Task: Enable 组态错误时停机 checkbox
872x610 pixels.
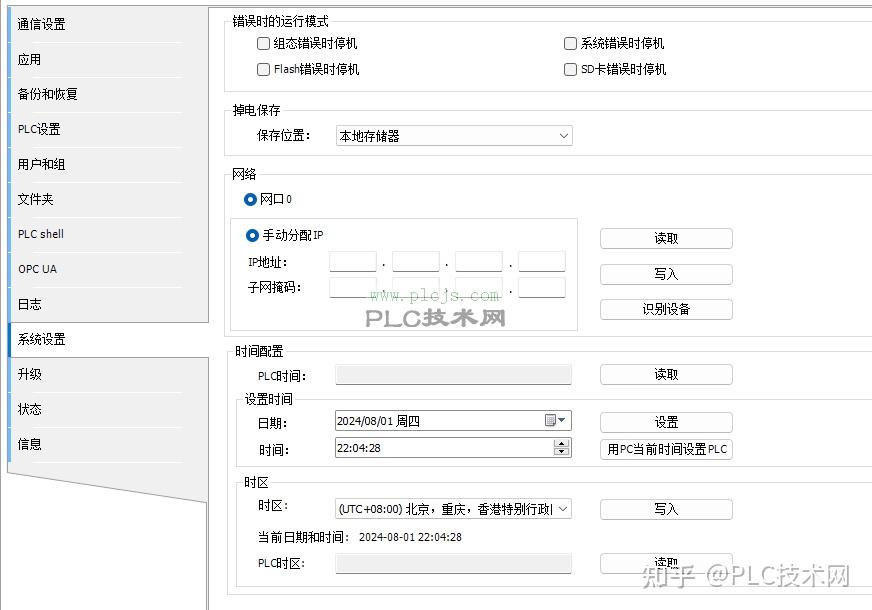Action: [x=264, y=43]
